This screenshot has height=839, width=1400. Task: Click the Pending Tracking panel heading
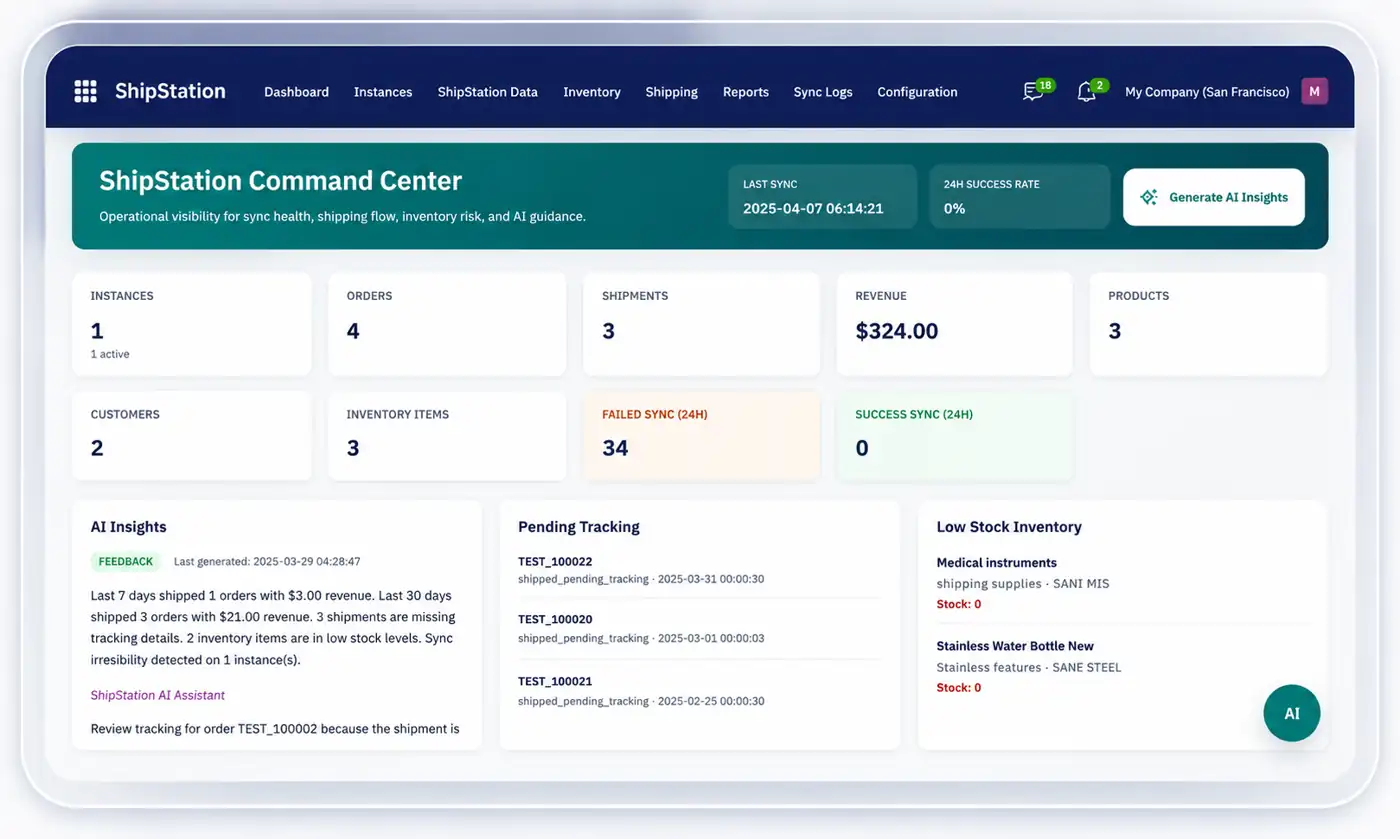[579, 527]
